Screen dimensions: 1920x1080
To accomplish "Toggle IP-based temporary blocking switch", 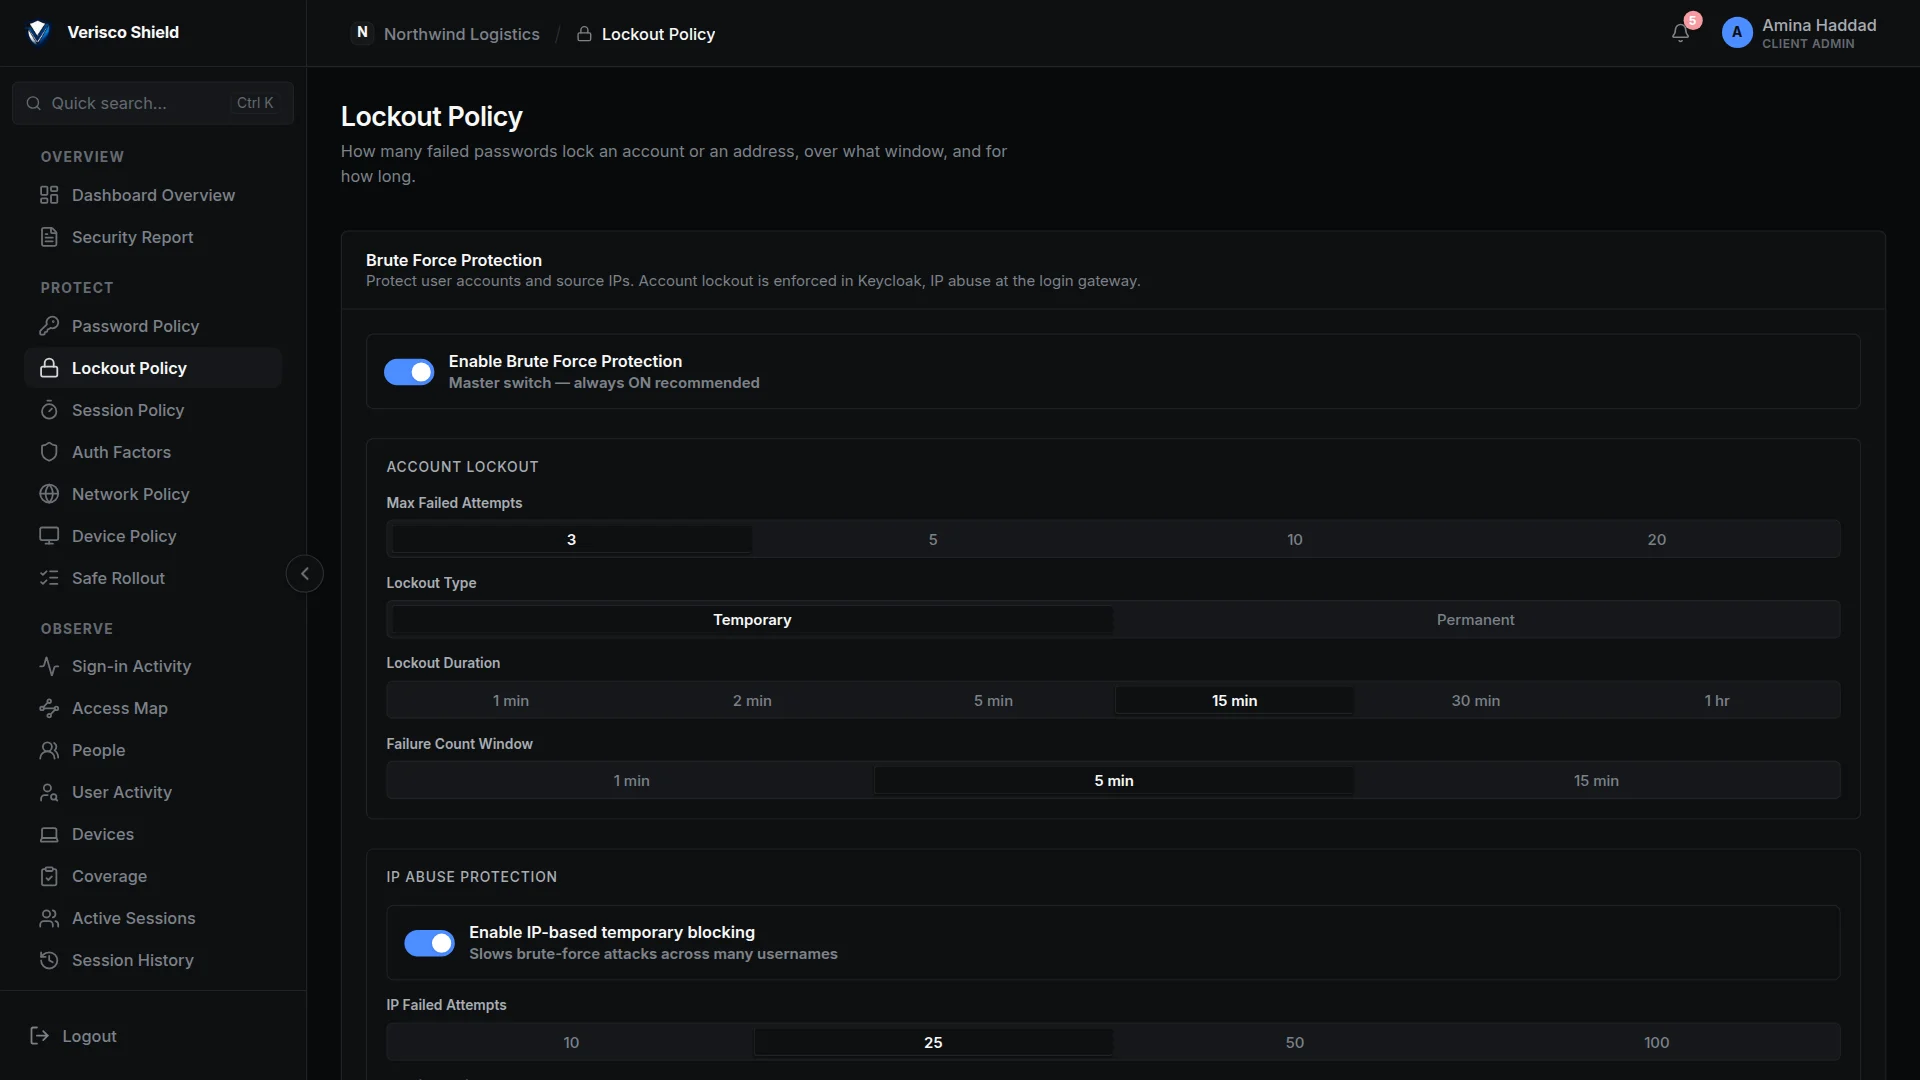I will 429,943.
